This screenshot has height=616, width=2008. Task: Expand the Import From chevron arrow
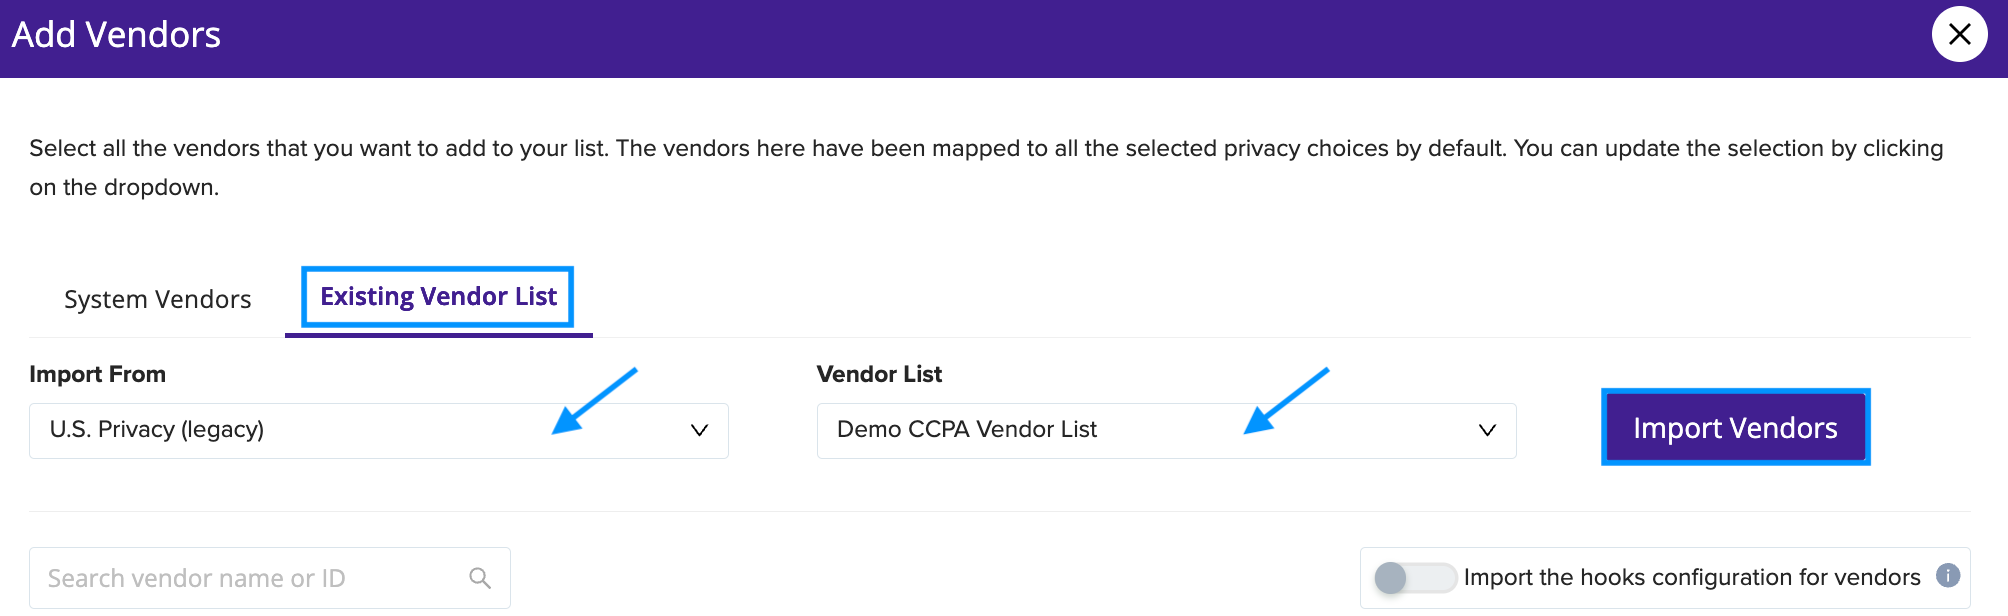click(699, 430)
